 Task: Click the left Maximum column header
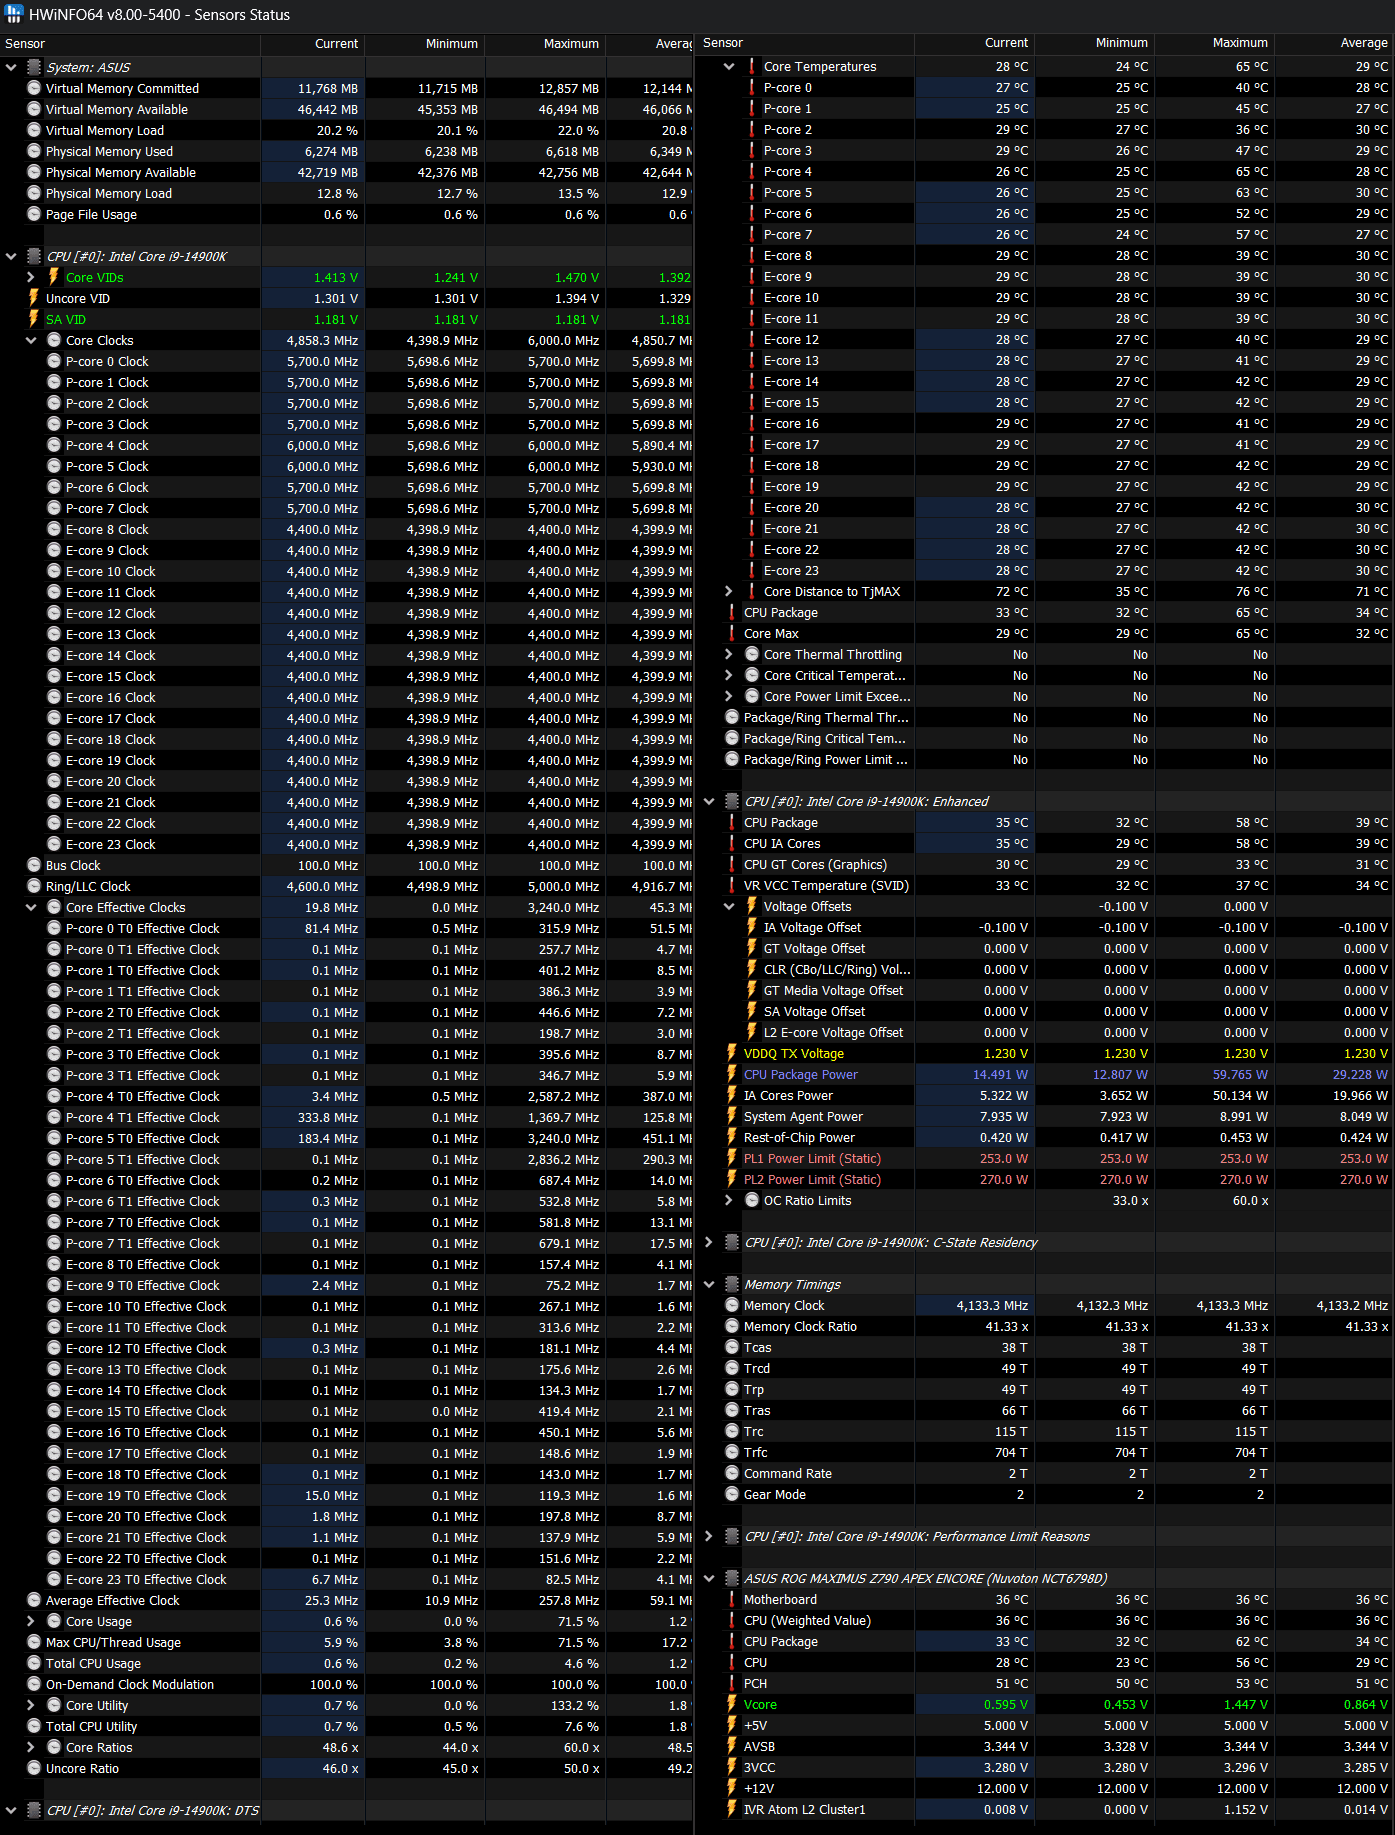(546, 44)
